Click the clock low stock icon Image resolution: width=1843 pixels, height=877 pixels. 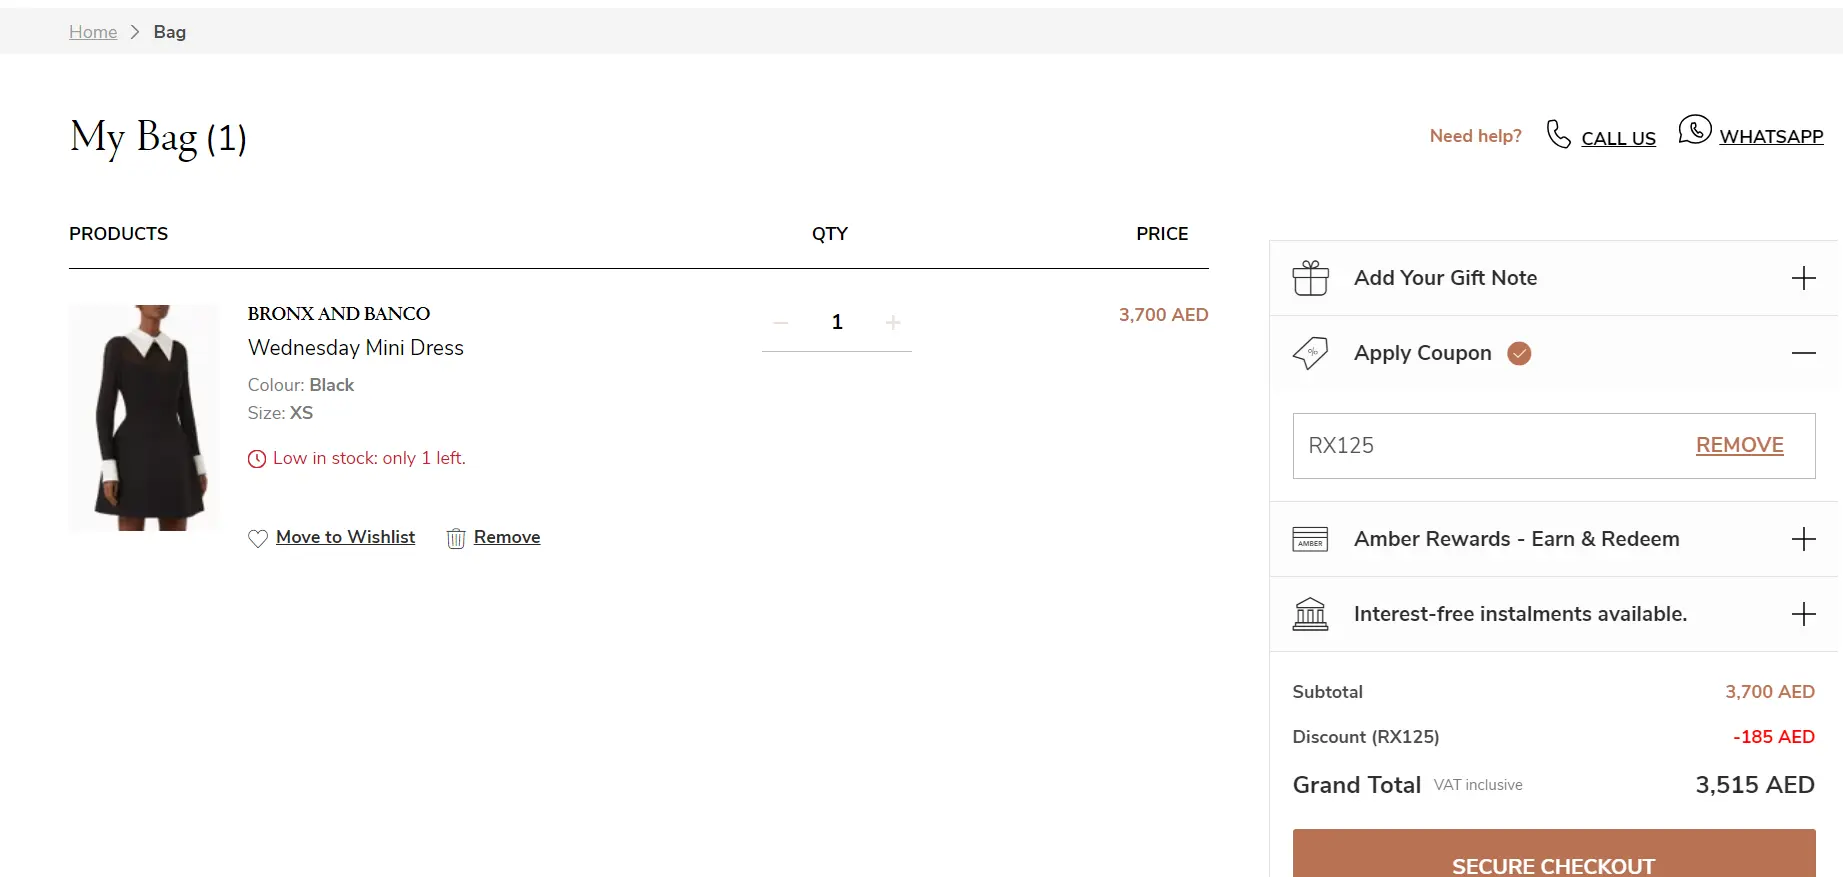[257, 459]
